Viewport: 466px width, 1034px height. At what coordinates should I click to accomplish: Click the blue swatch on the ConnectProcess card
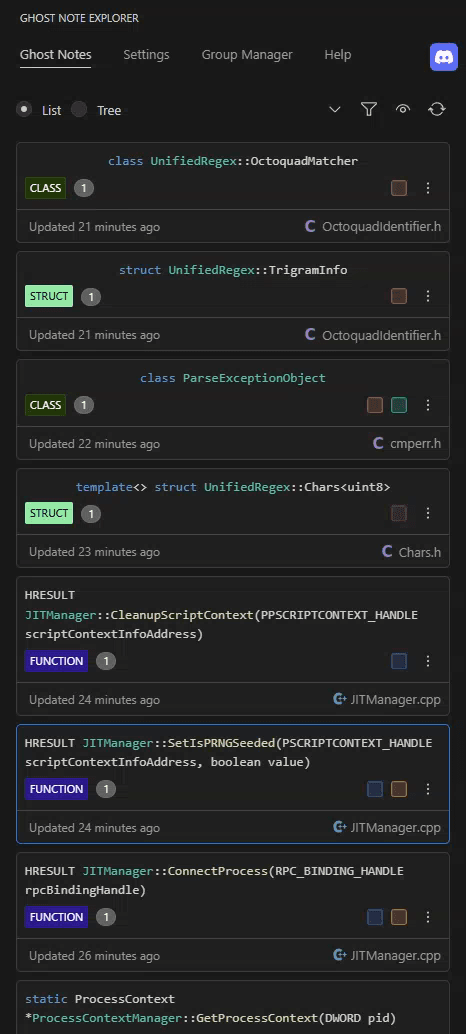[x=375, y=917]
